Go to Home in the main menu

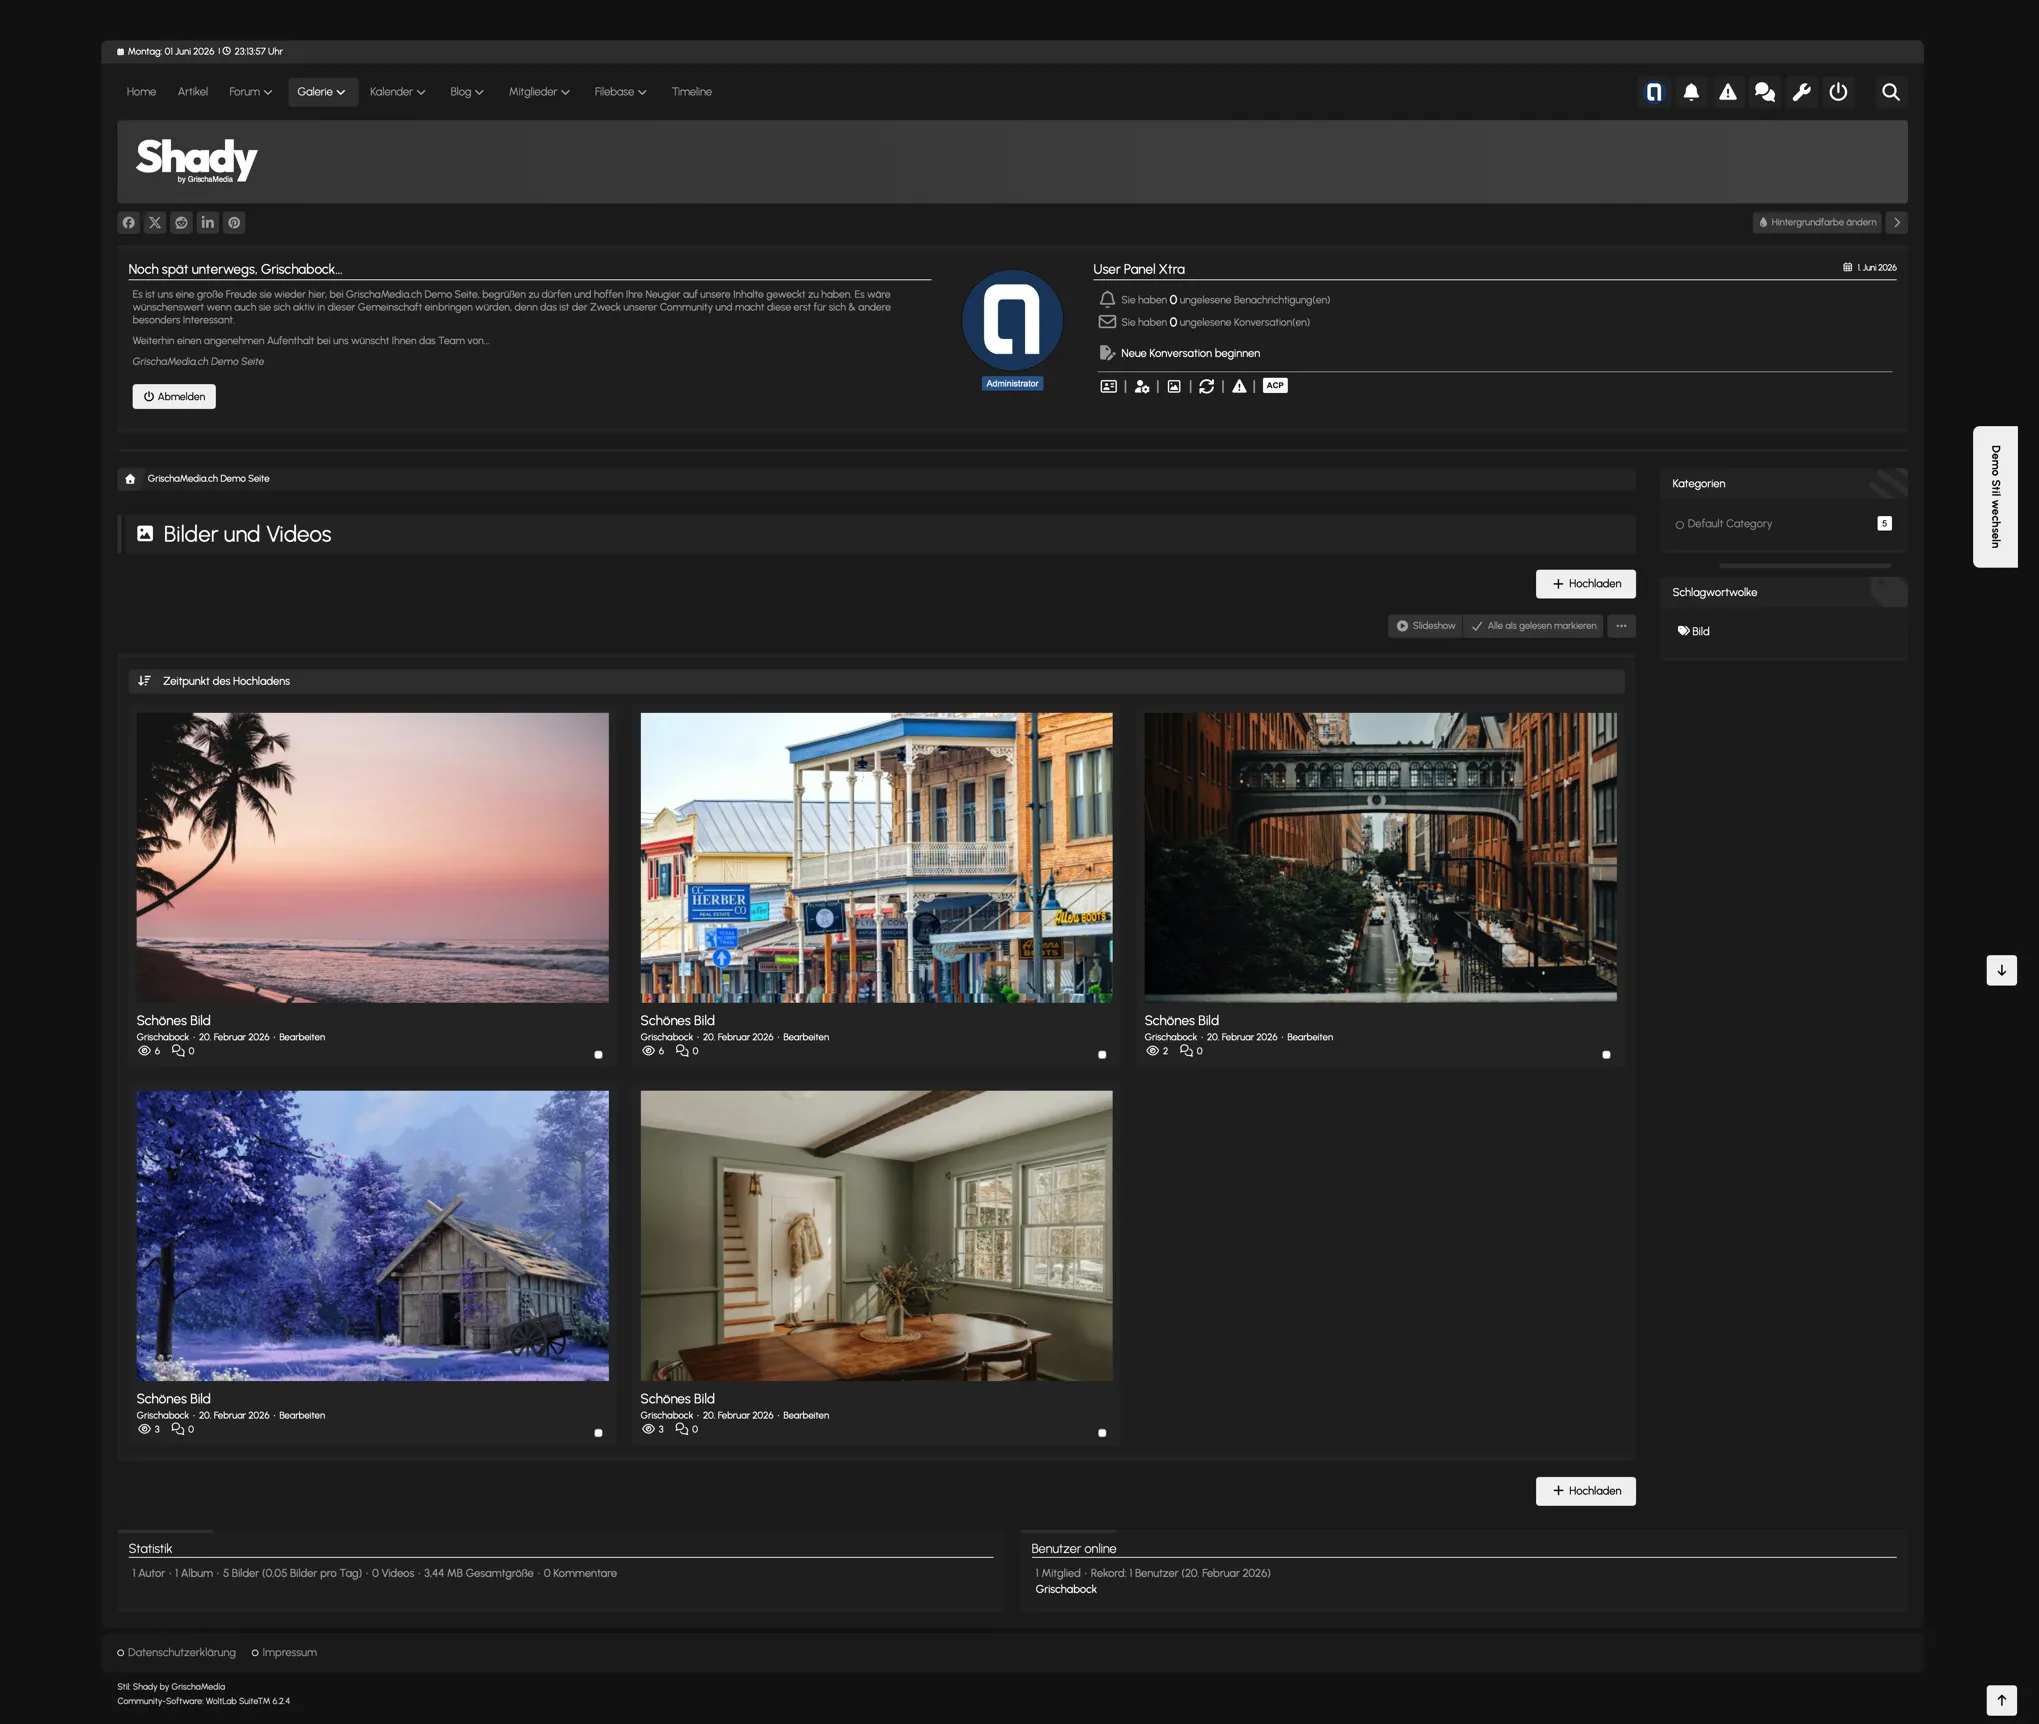coord(141,92)
